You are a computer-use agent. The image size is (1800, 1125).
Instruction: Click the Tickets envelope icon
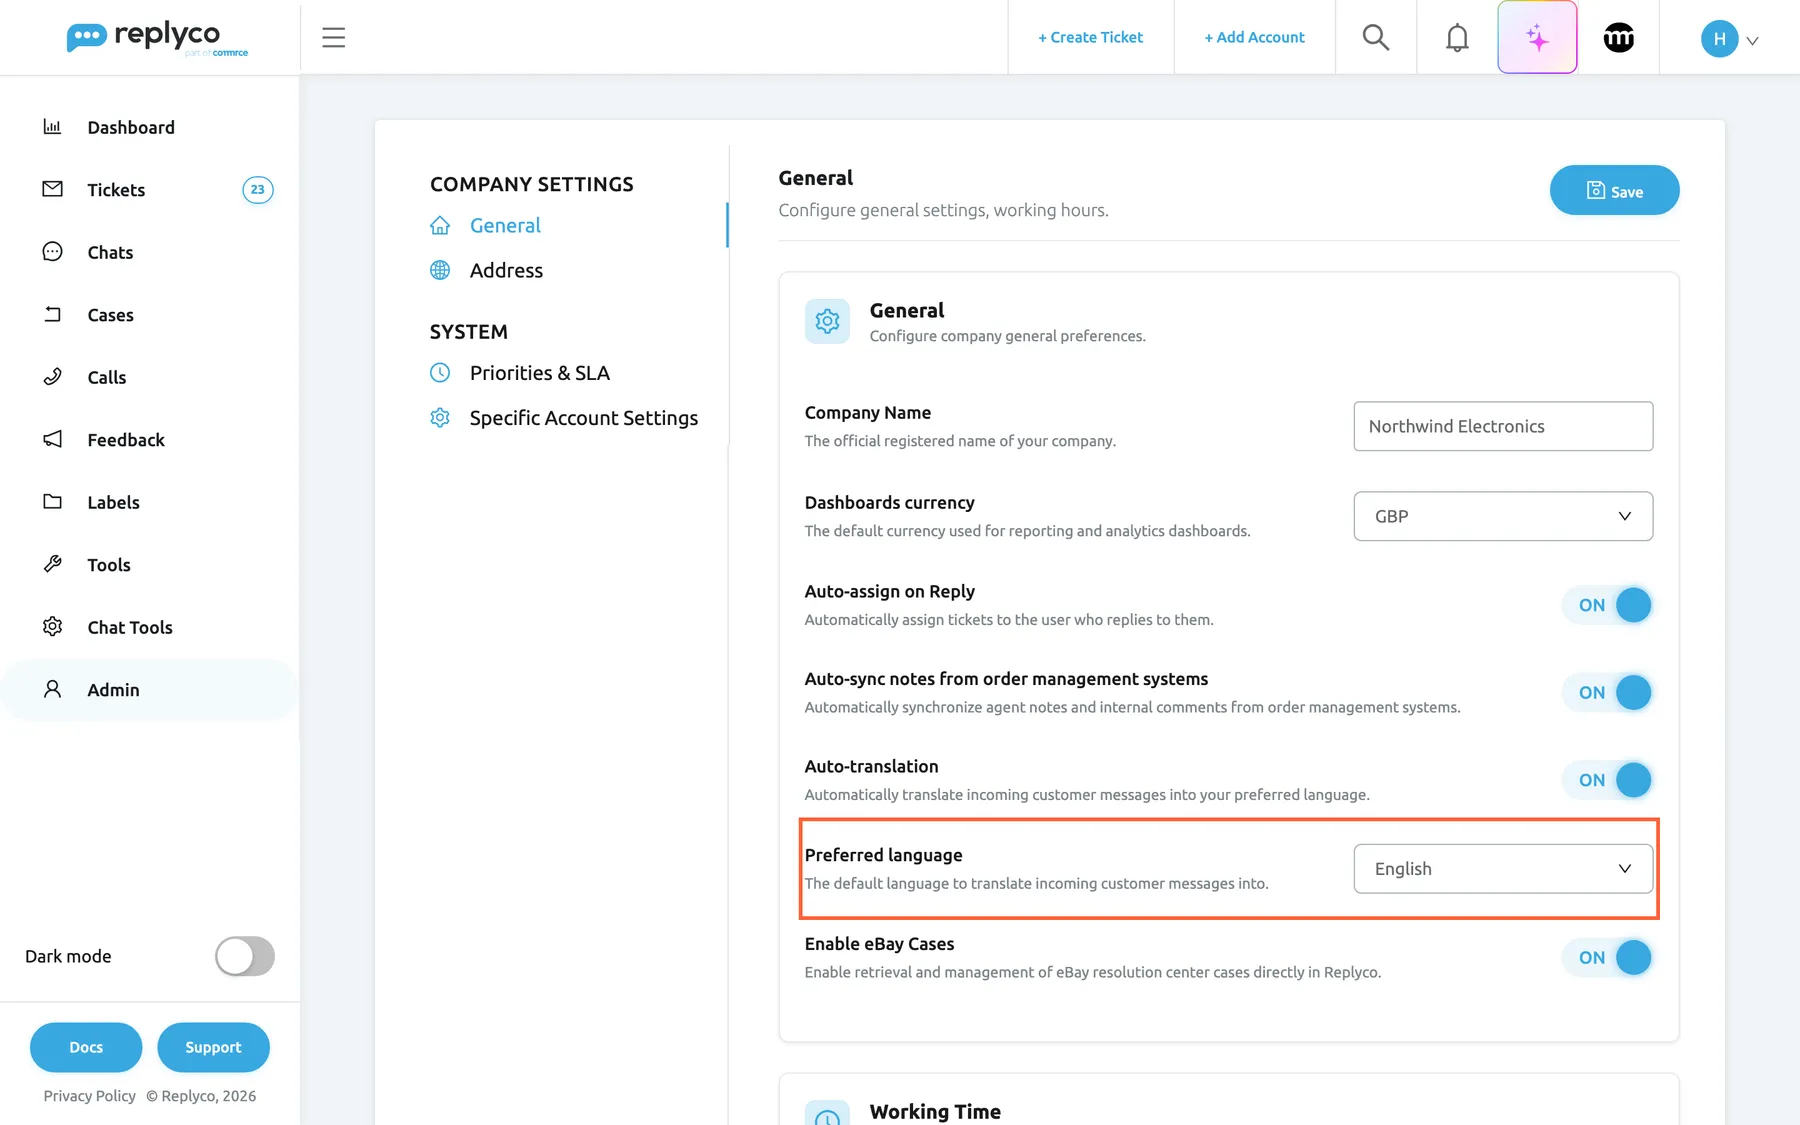click(53, 189)
